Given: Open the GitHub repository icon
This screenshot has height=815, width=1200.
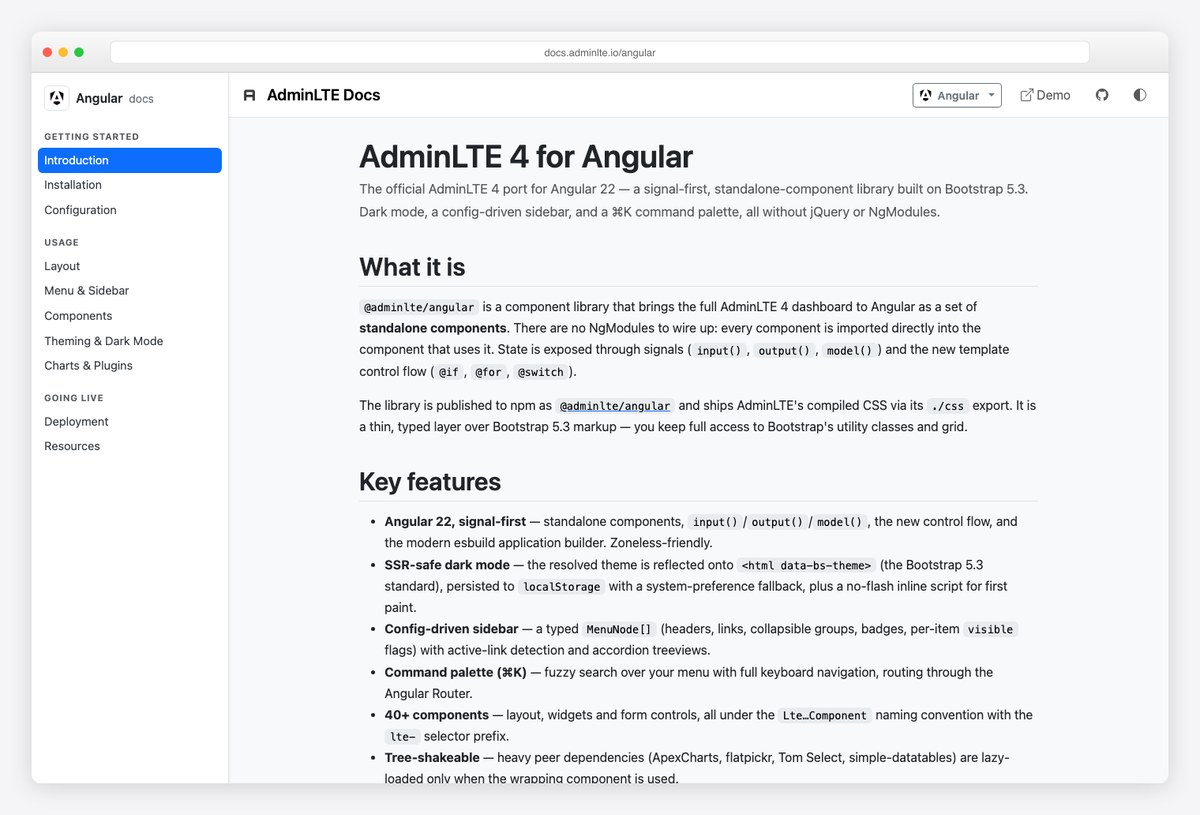Looking at the screenshot, I should [1102, 95].
